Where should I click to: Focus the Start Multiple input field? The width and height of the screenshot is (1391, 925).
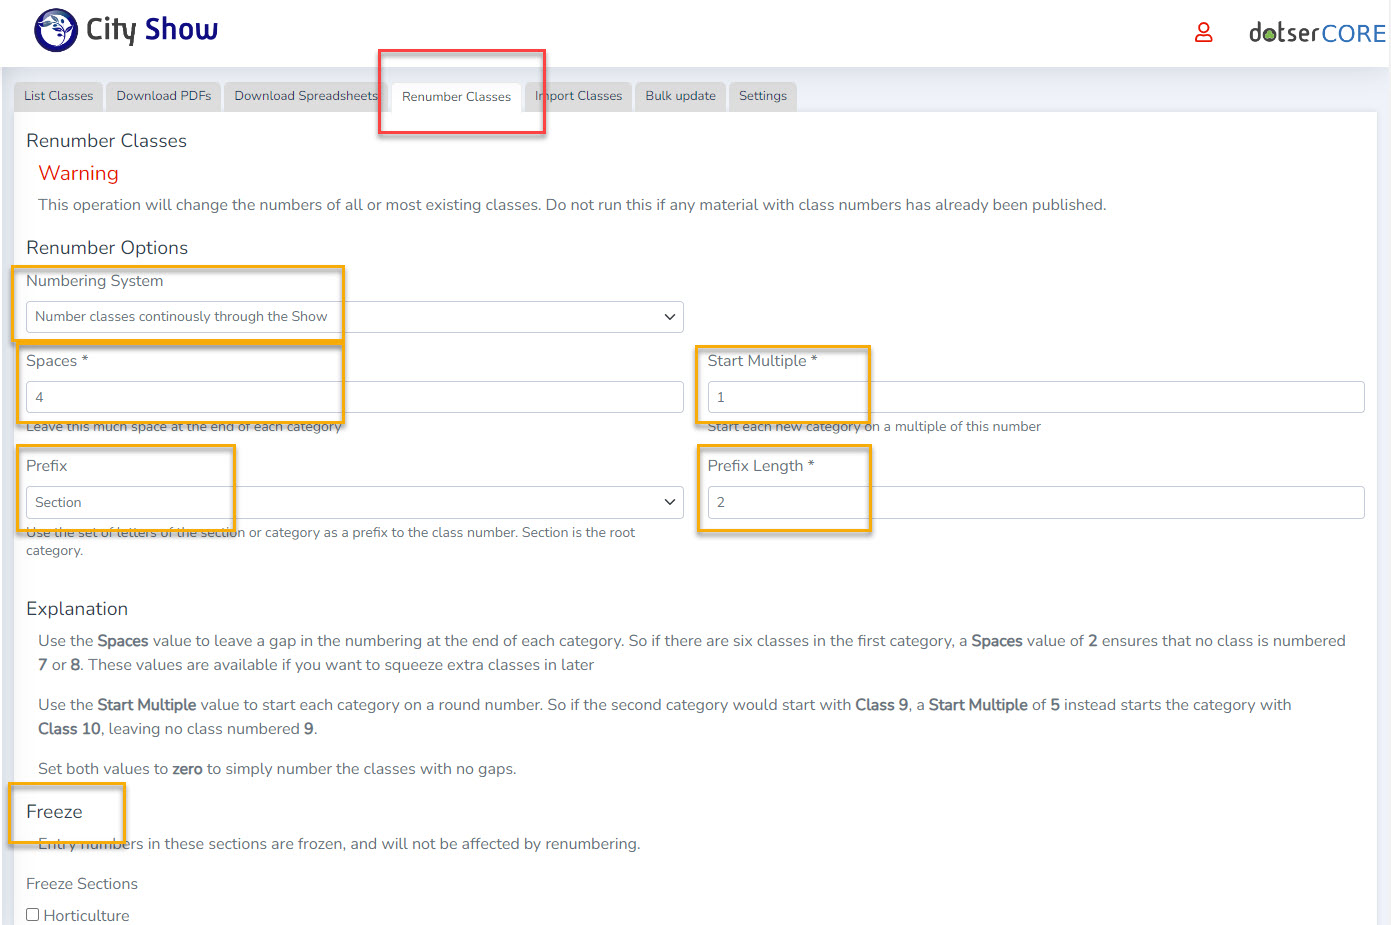(1035, 397)
